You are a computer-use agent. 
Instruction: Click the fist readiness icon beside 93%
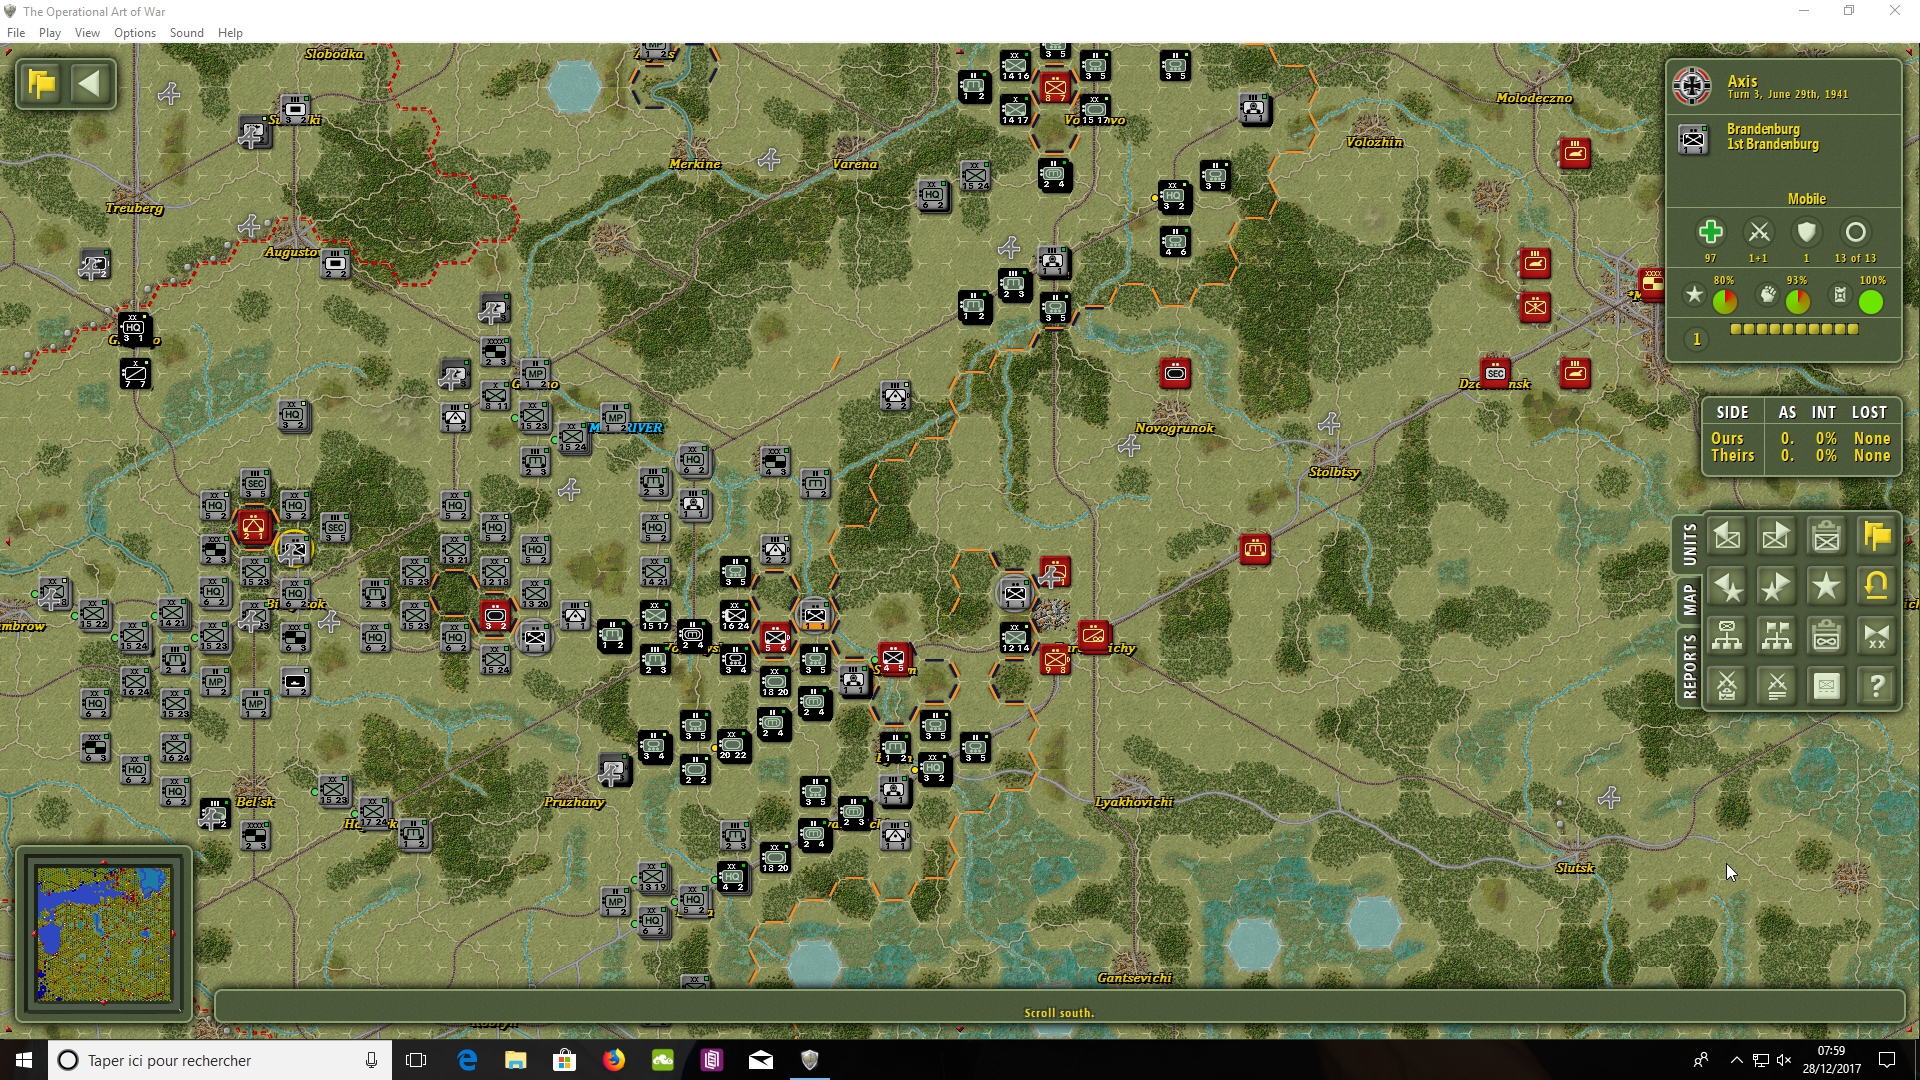point(1768,295)
